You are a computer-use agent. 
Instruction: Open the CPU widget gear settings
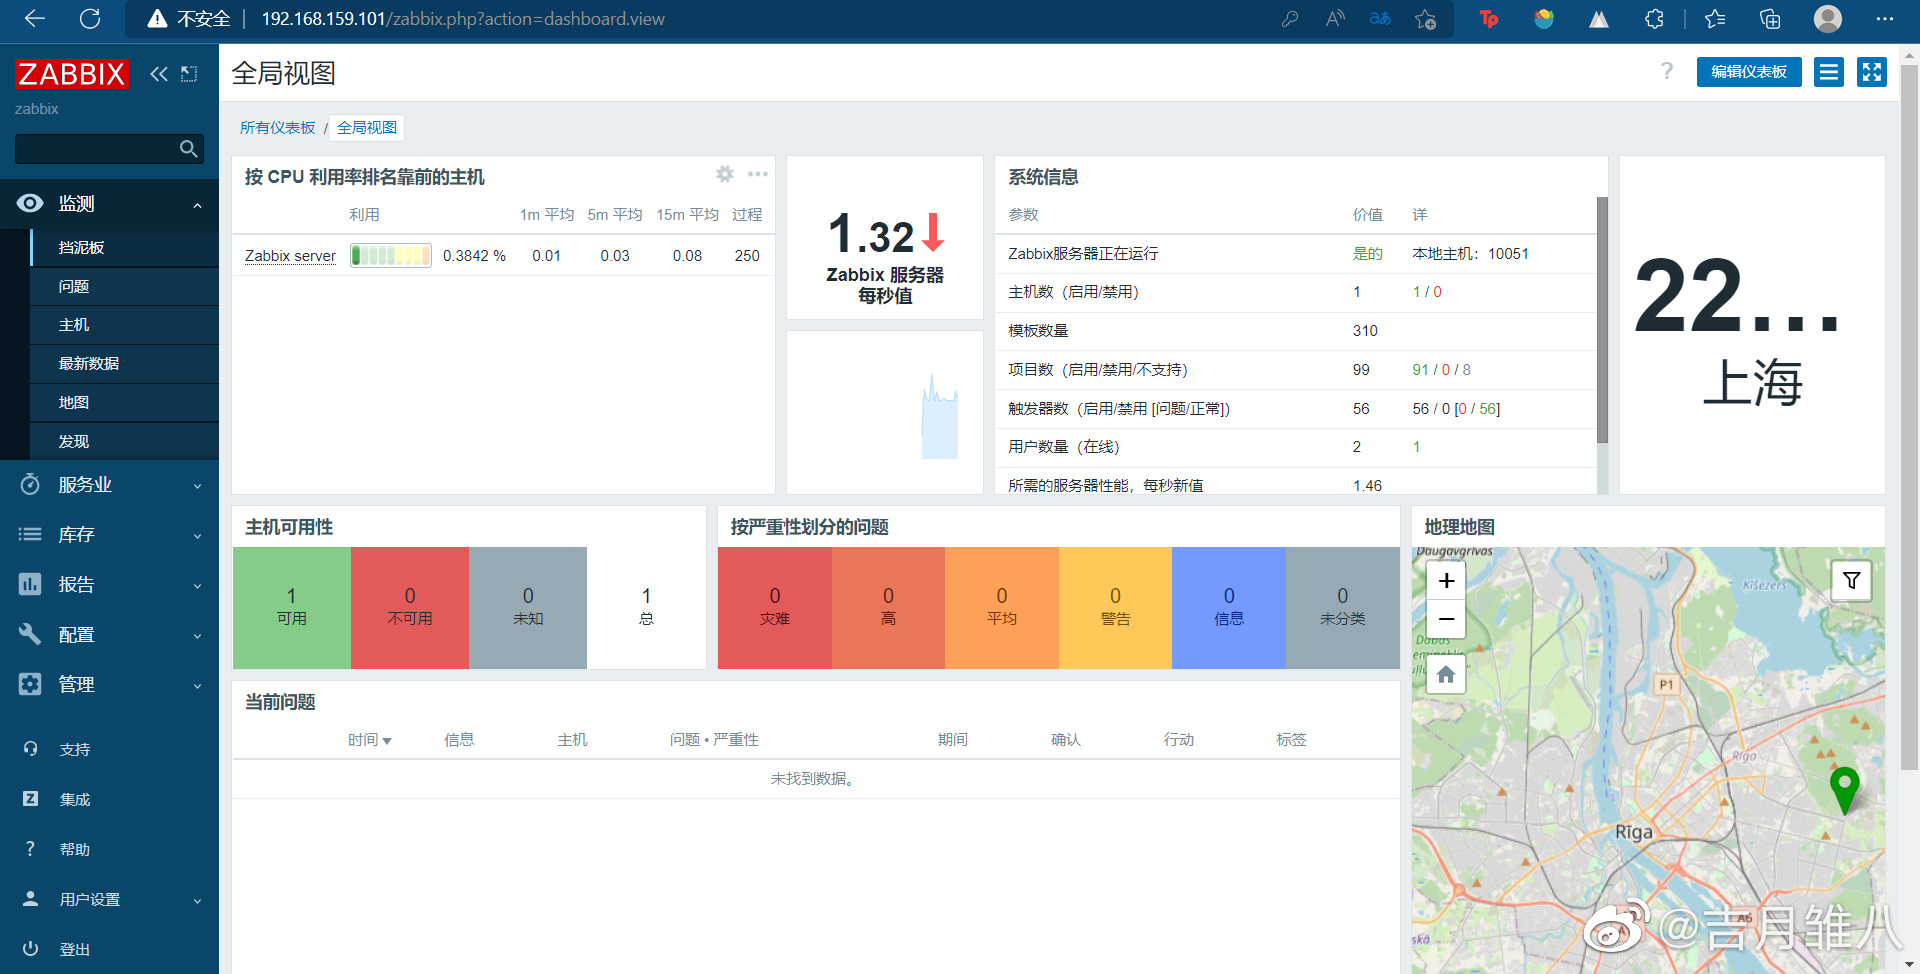coord(725,174)
